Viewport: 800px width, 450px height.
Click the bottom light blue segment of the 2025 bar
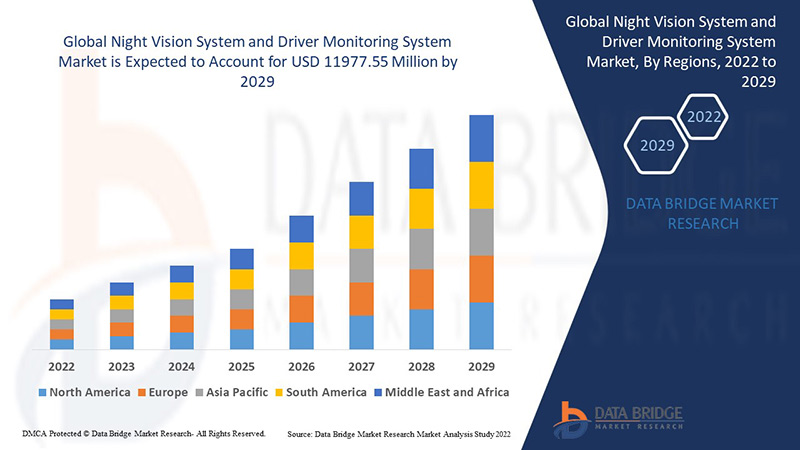click(x=241, y=339)
